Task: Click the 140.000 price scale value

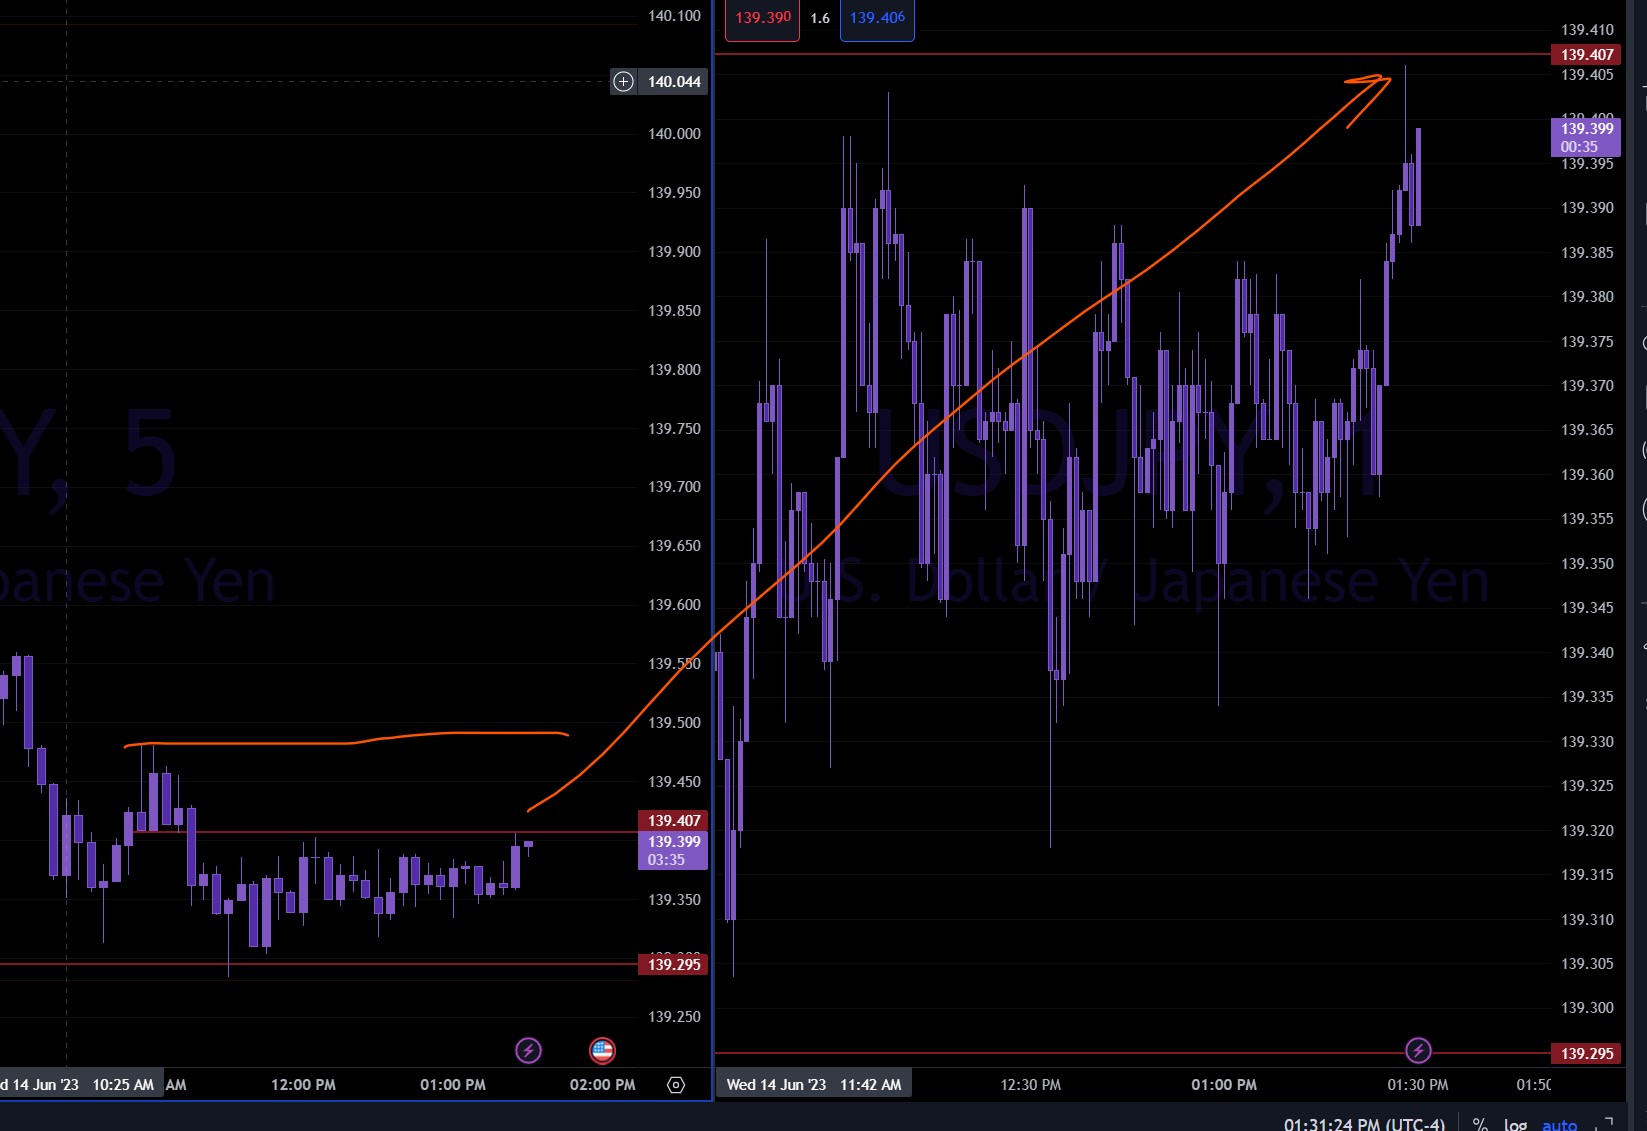Action: coord(674,134)
